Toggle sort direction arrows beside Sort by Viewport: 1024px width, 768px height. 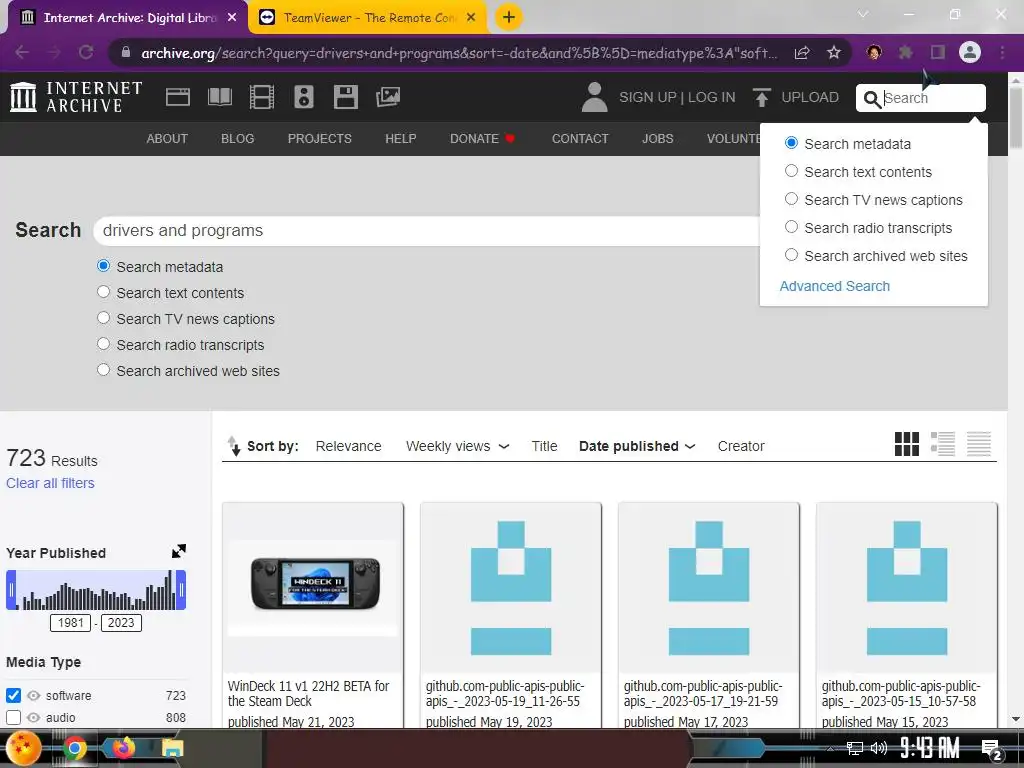click(x=233, y=445)
